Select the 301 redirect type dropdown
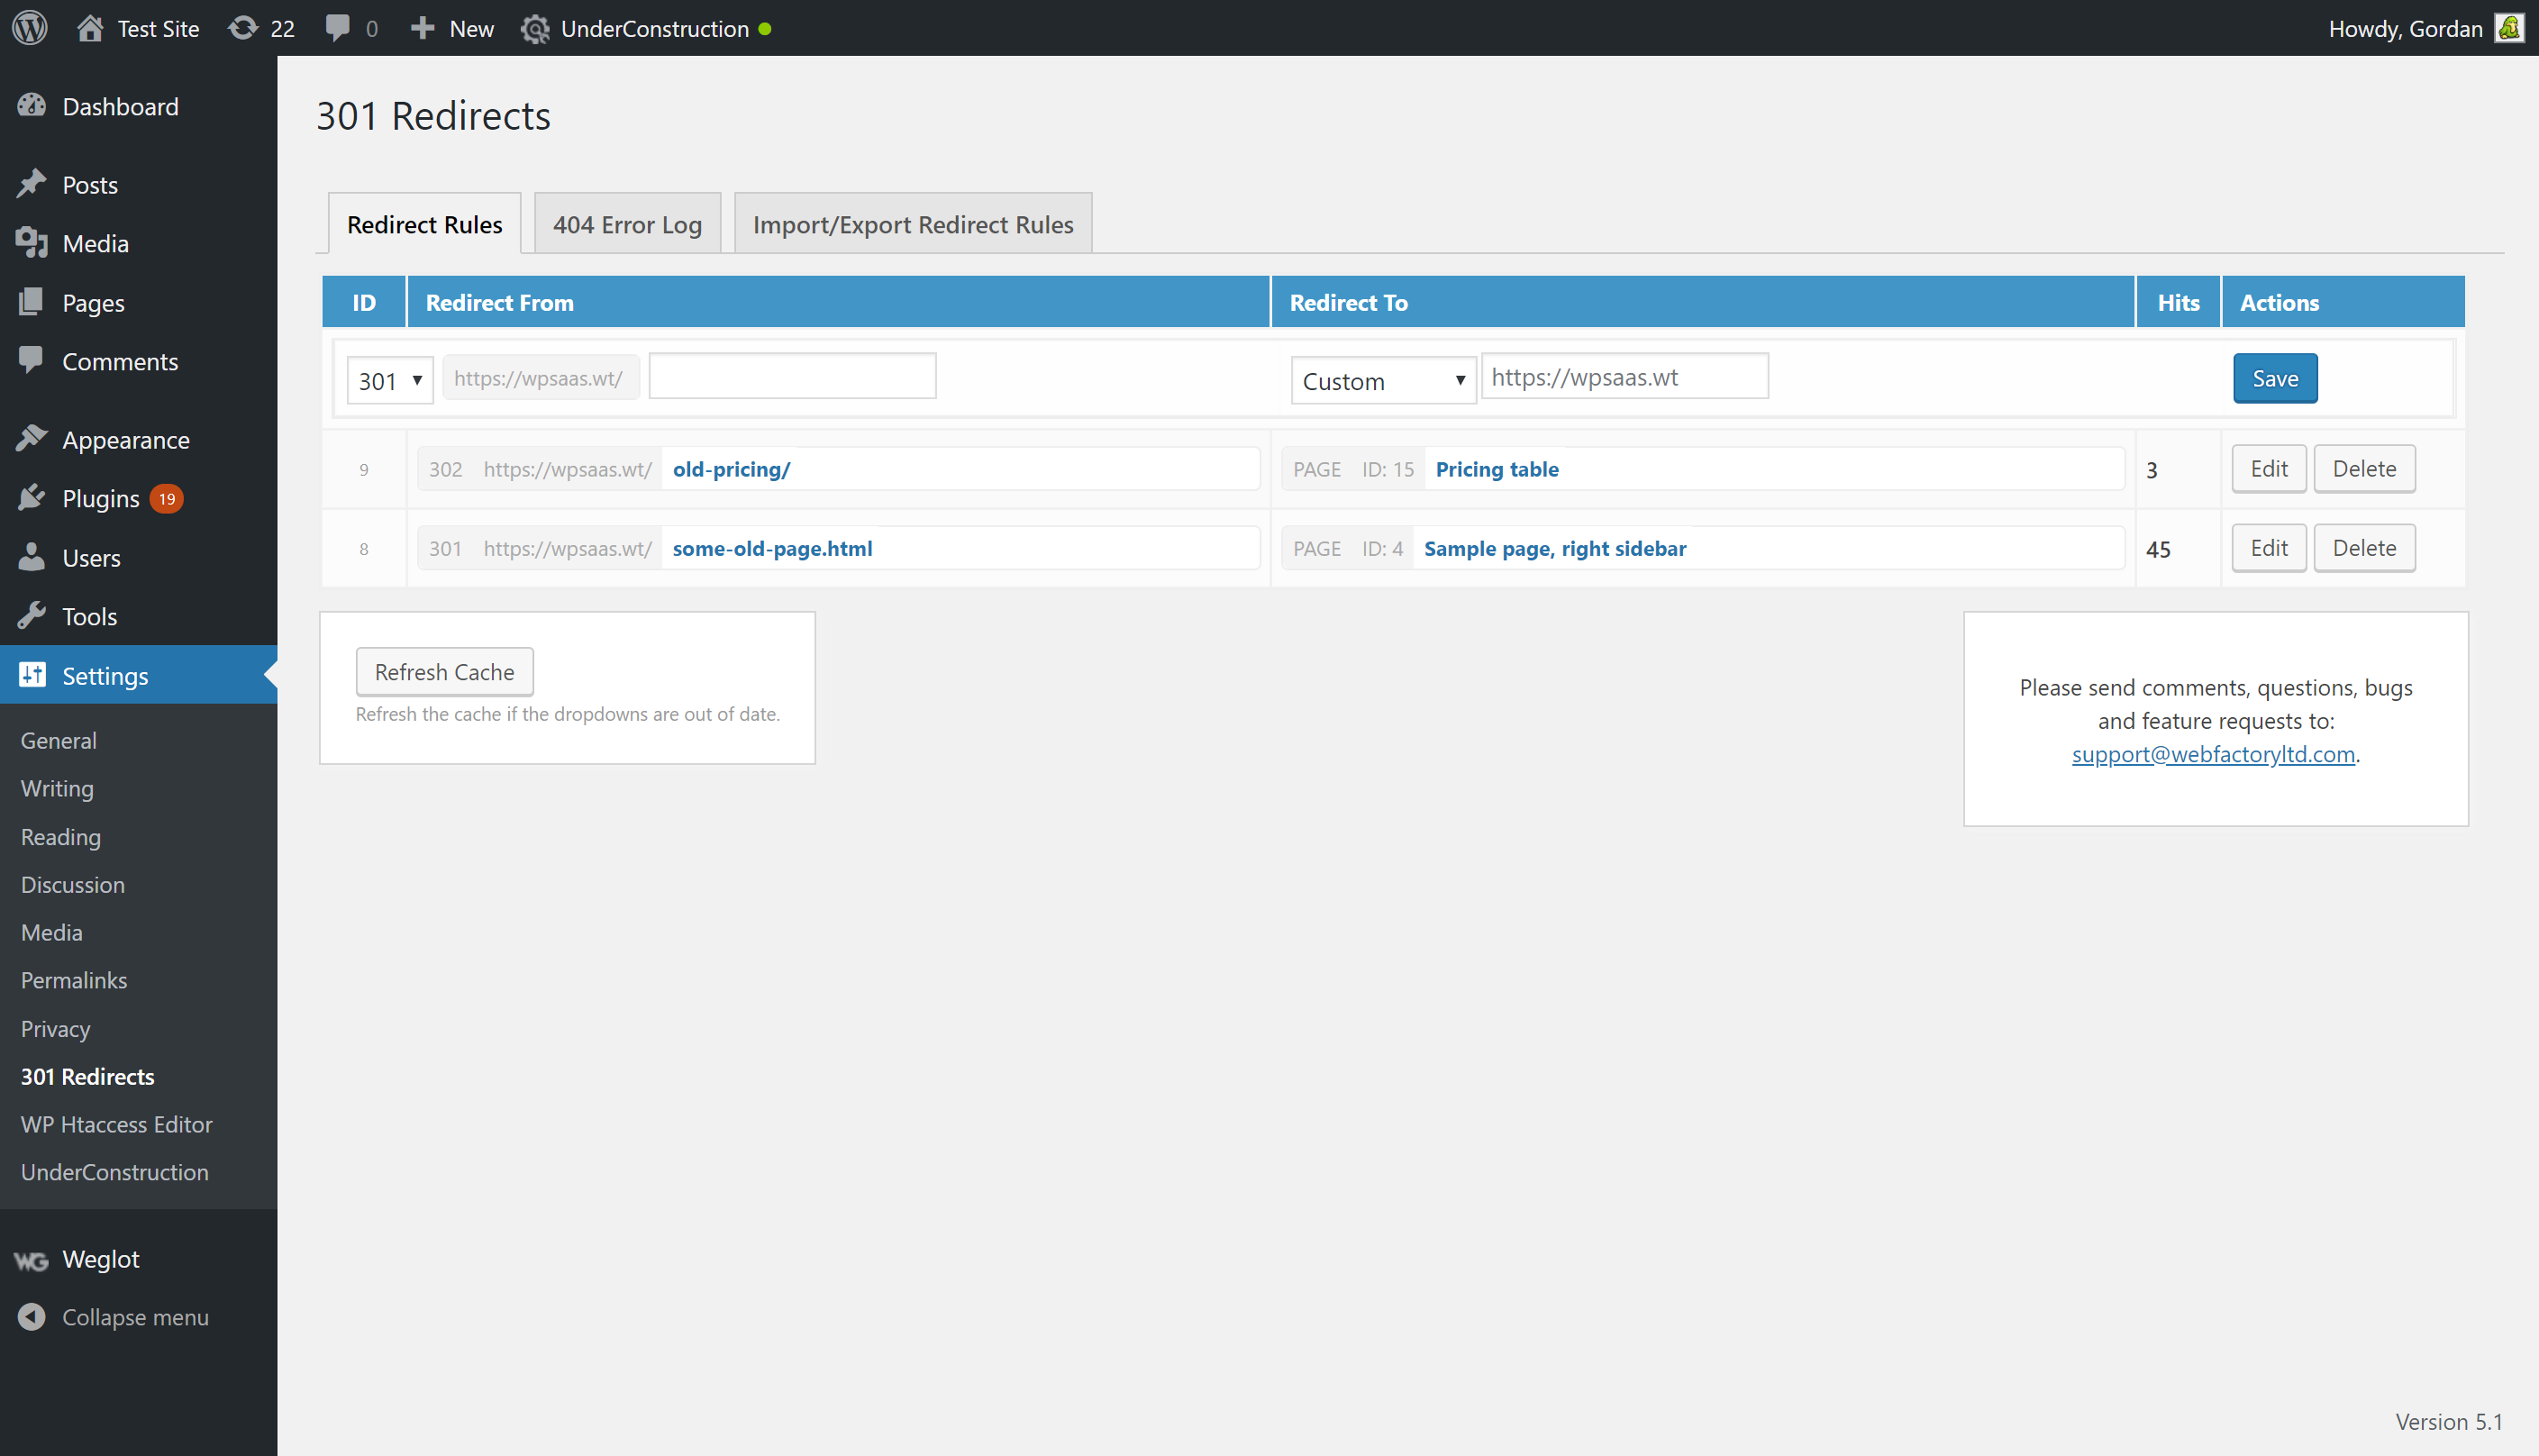 coord(387,377)
